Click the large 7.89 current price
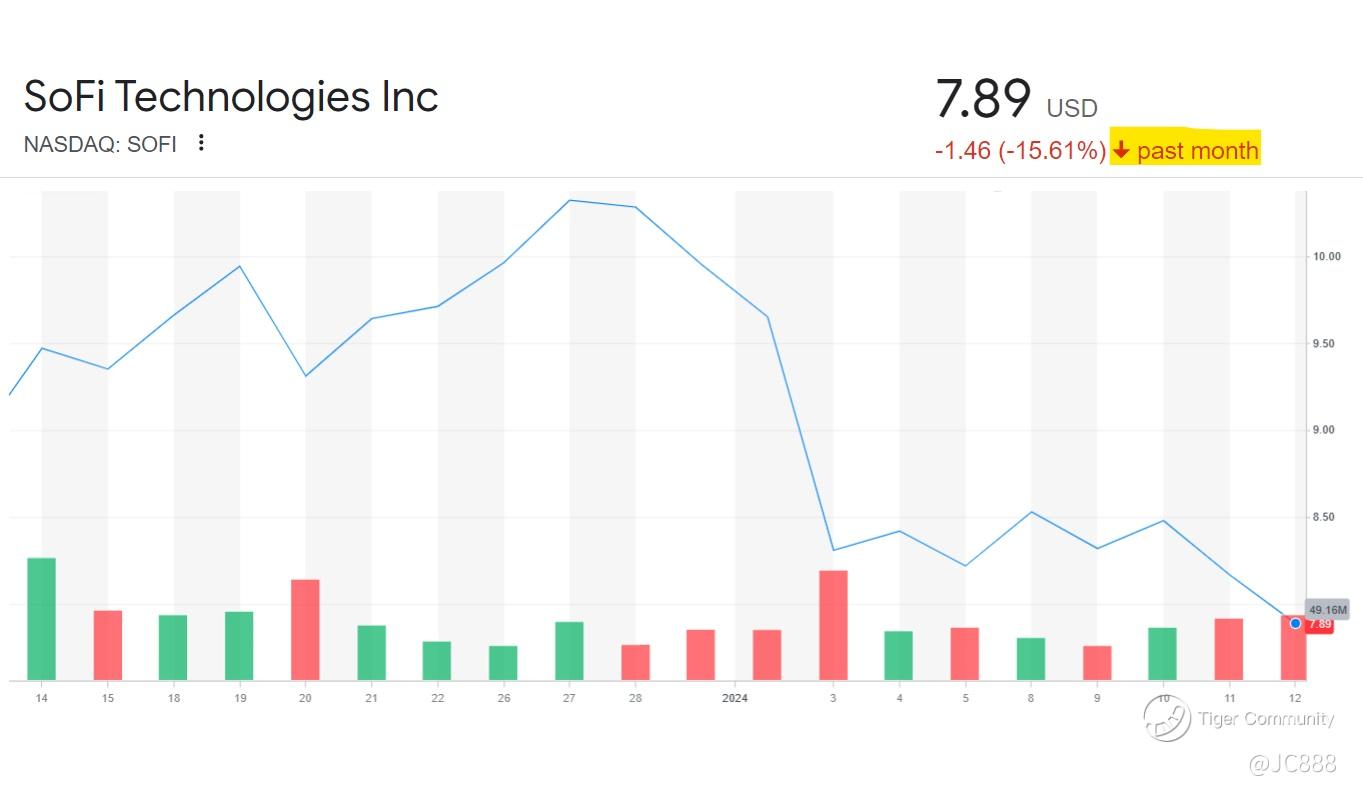1363x794 pixels. pos(983,98)
